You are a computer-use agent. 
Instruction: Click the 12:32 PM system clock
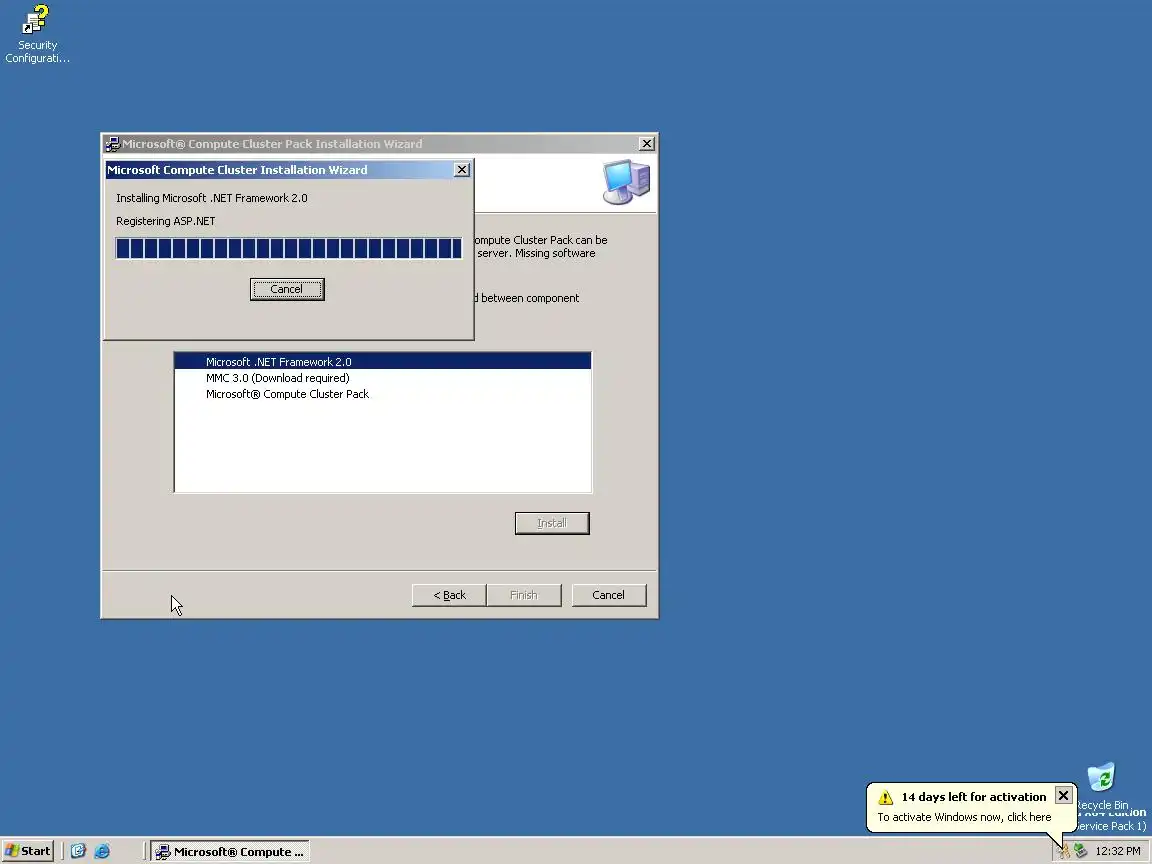(x=1117, y=852)
